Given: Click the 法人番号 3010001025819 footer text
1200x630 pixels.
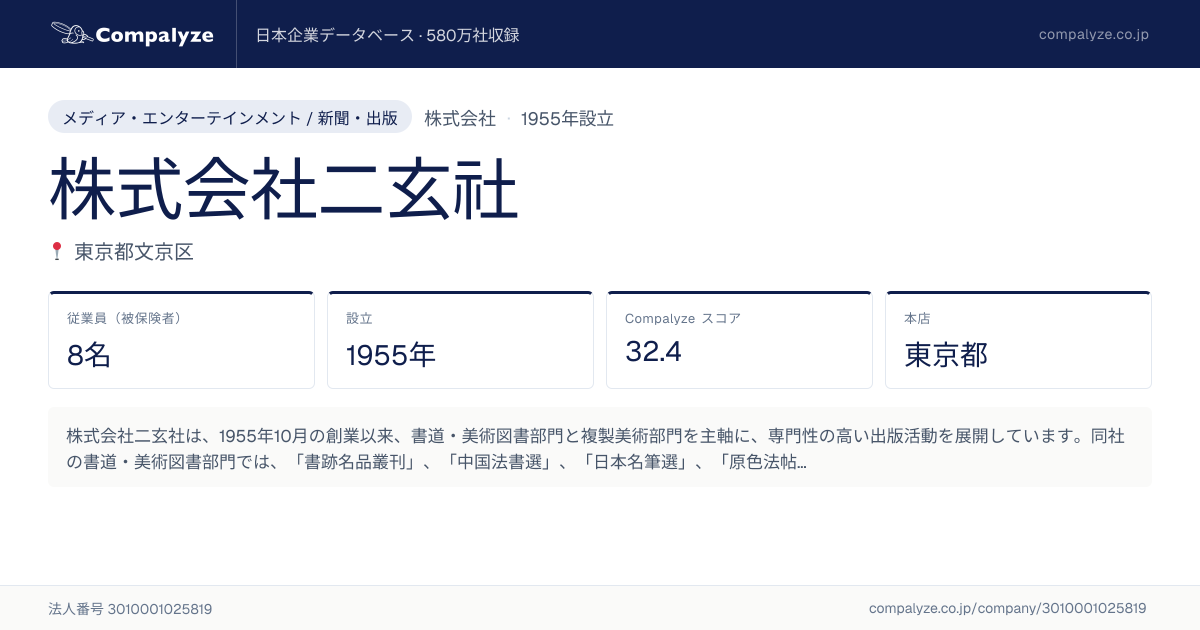Looking at the screenshot, I should (x=130, y=608).
